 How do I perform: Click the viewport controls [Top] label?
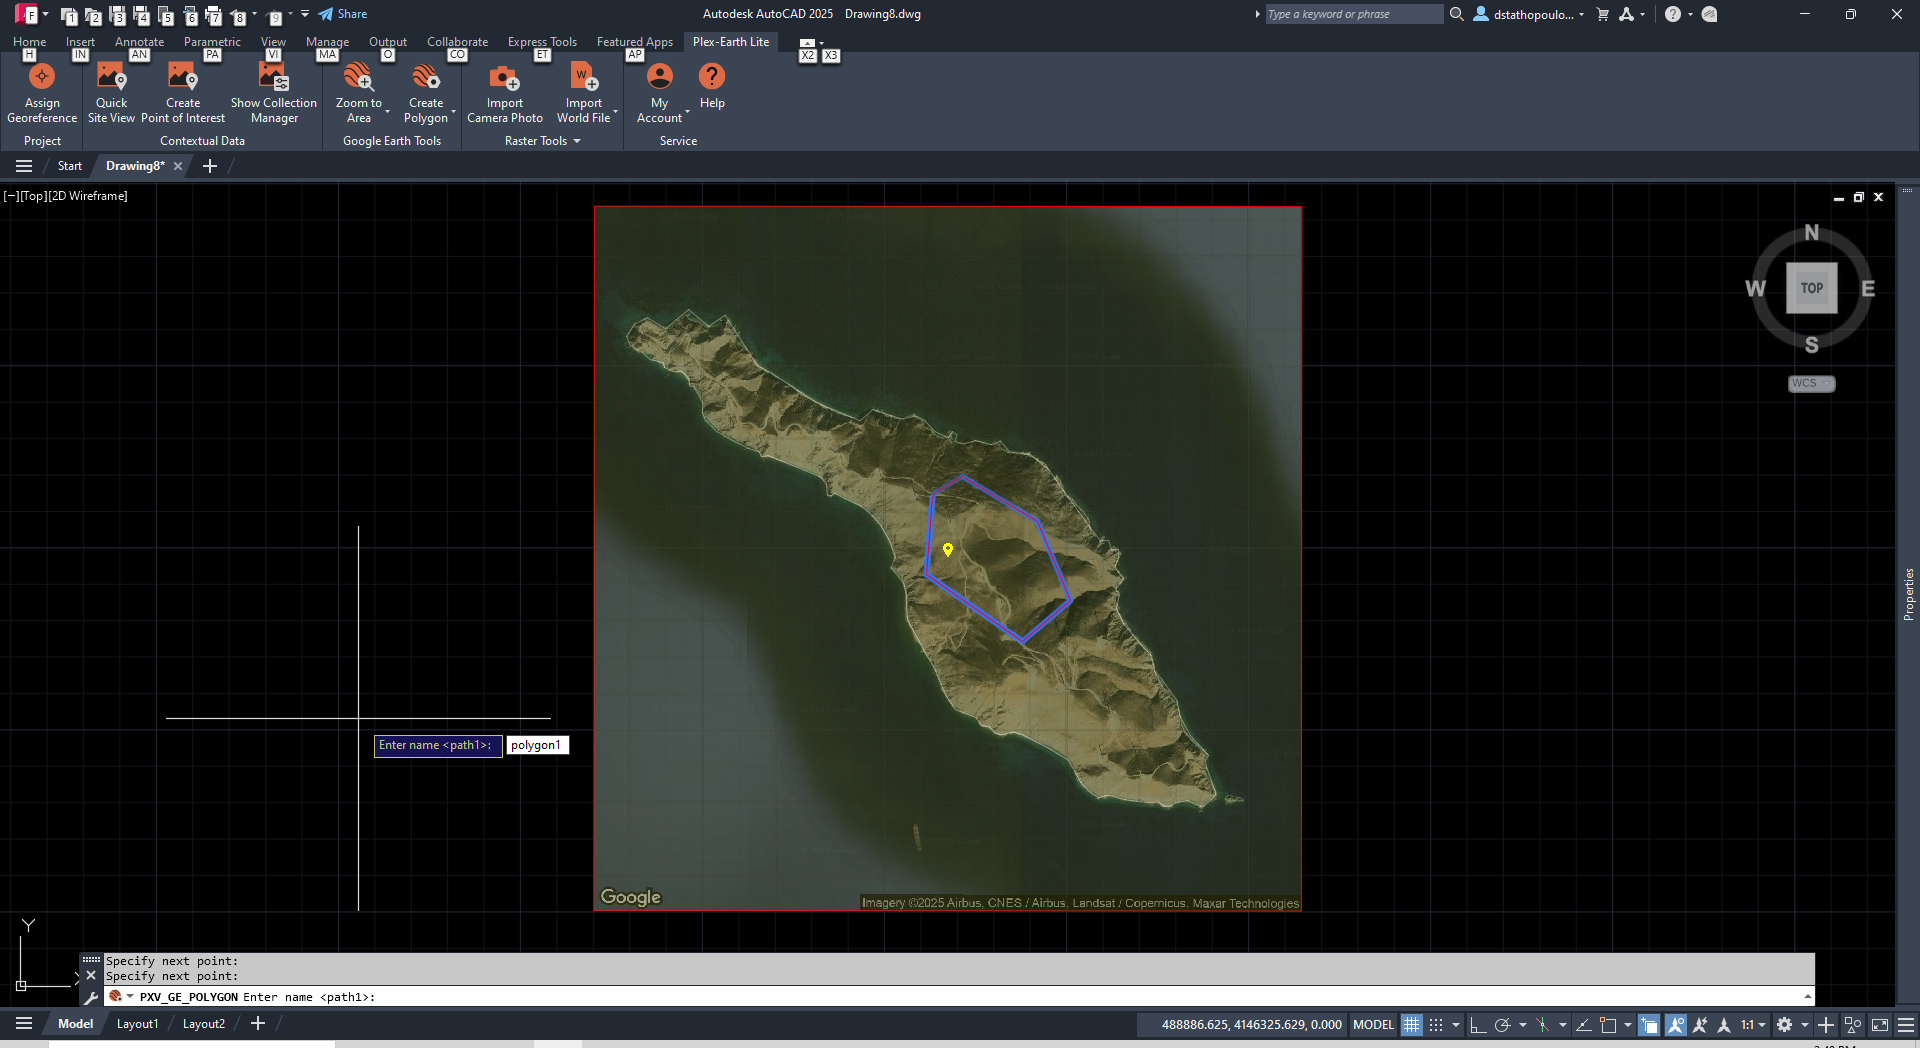pos(34,196)
